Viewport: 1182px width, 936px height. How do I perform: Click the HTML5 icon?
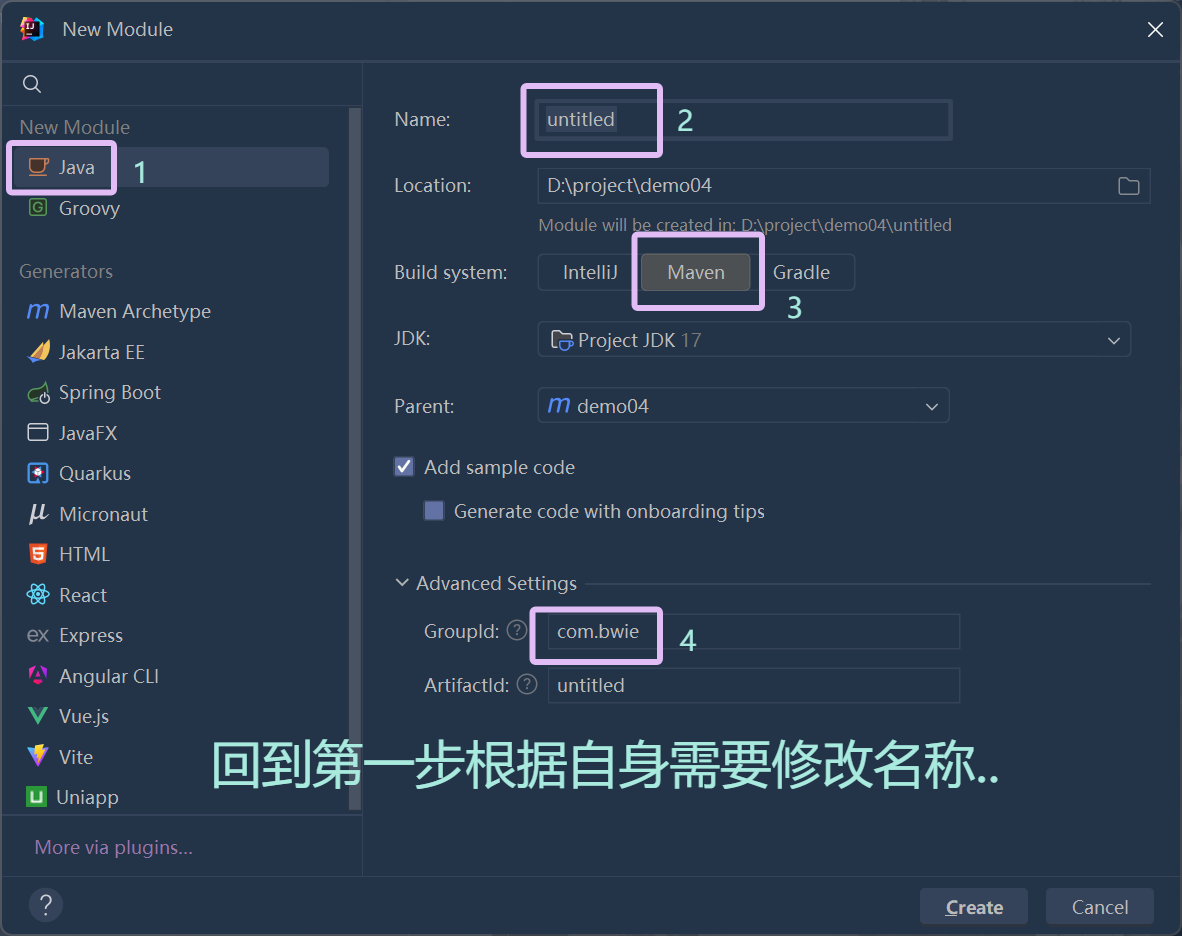38,554
